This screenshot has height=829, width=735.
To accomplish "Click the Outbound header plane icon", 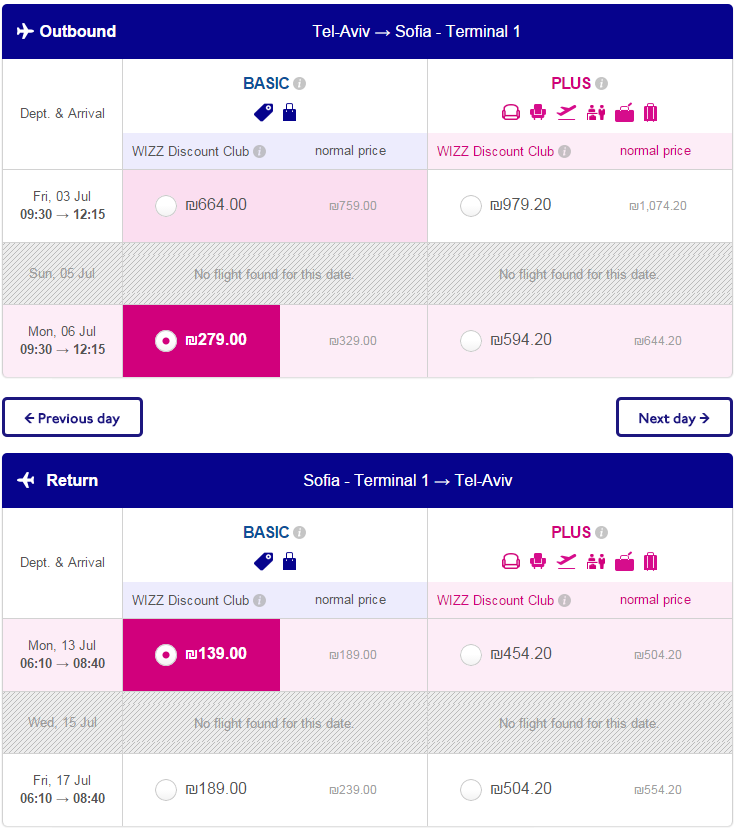I will point(25,31).
